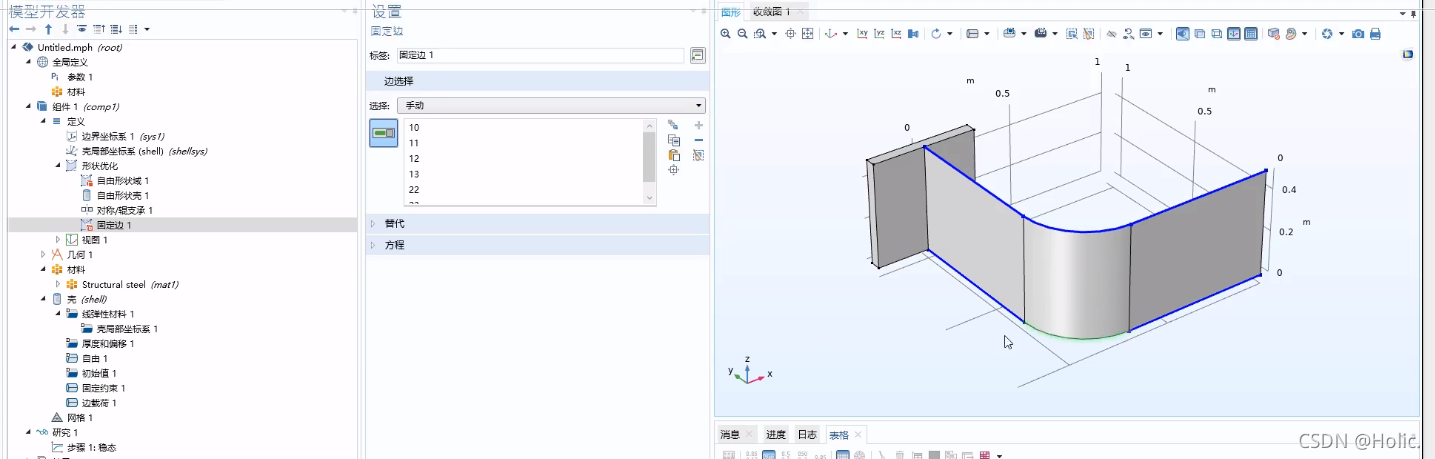
Task: Toggle the activate selection switch
Action: point(384,132)
